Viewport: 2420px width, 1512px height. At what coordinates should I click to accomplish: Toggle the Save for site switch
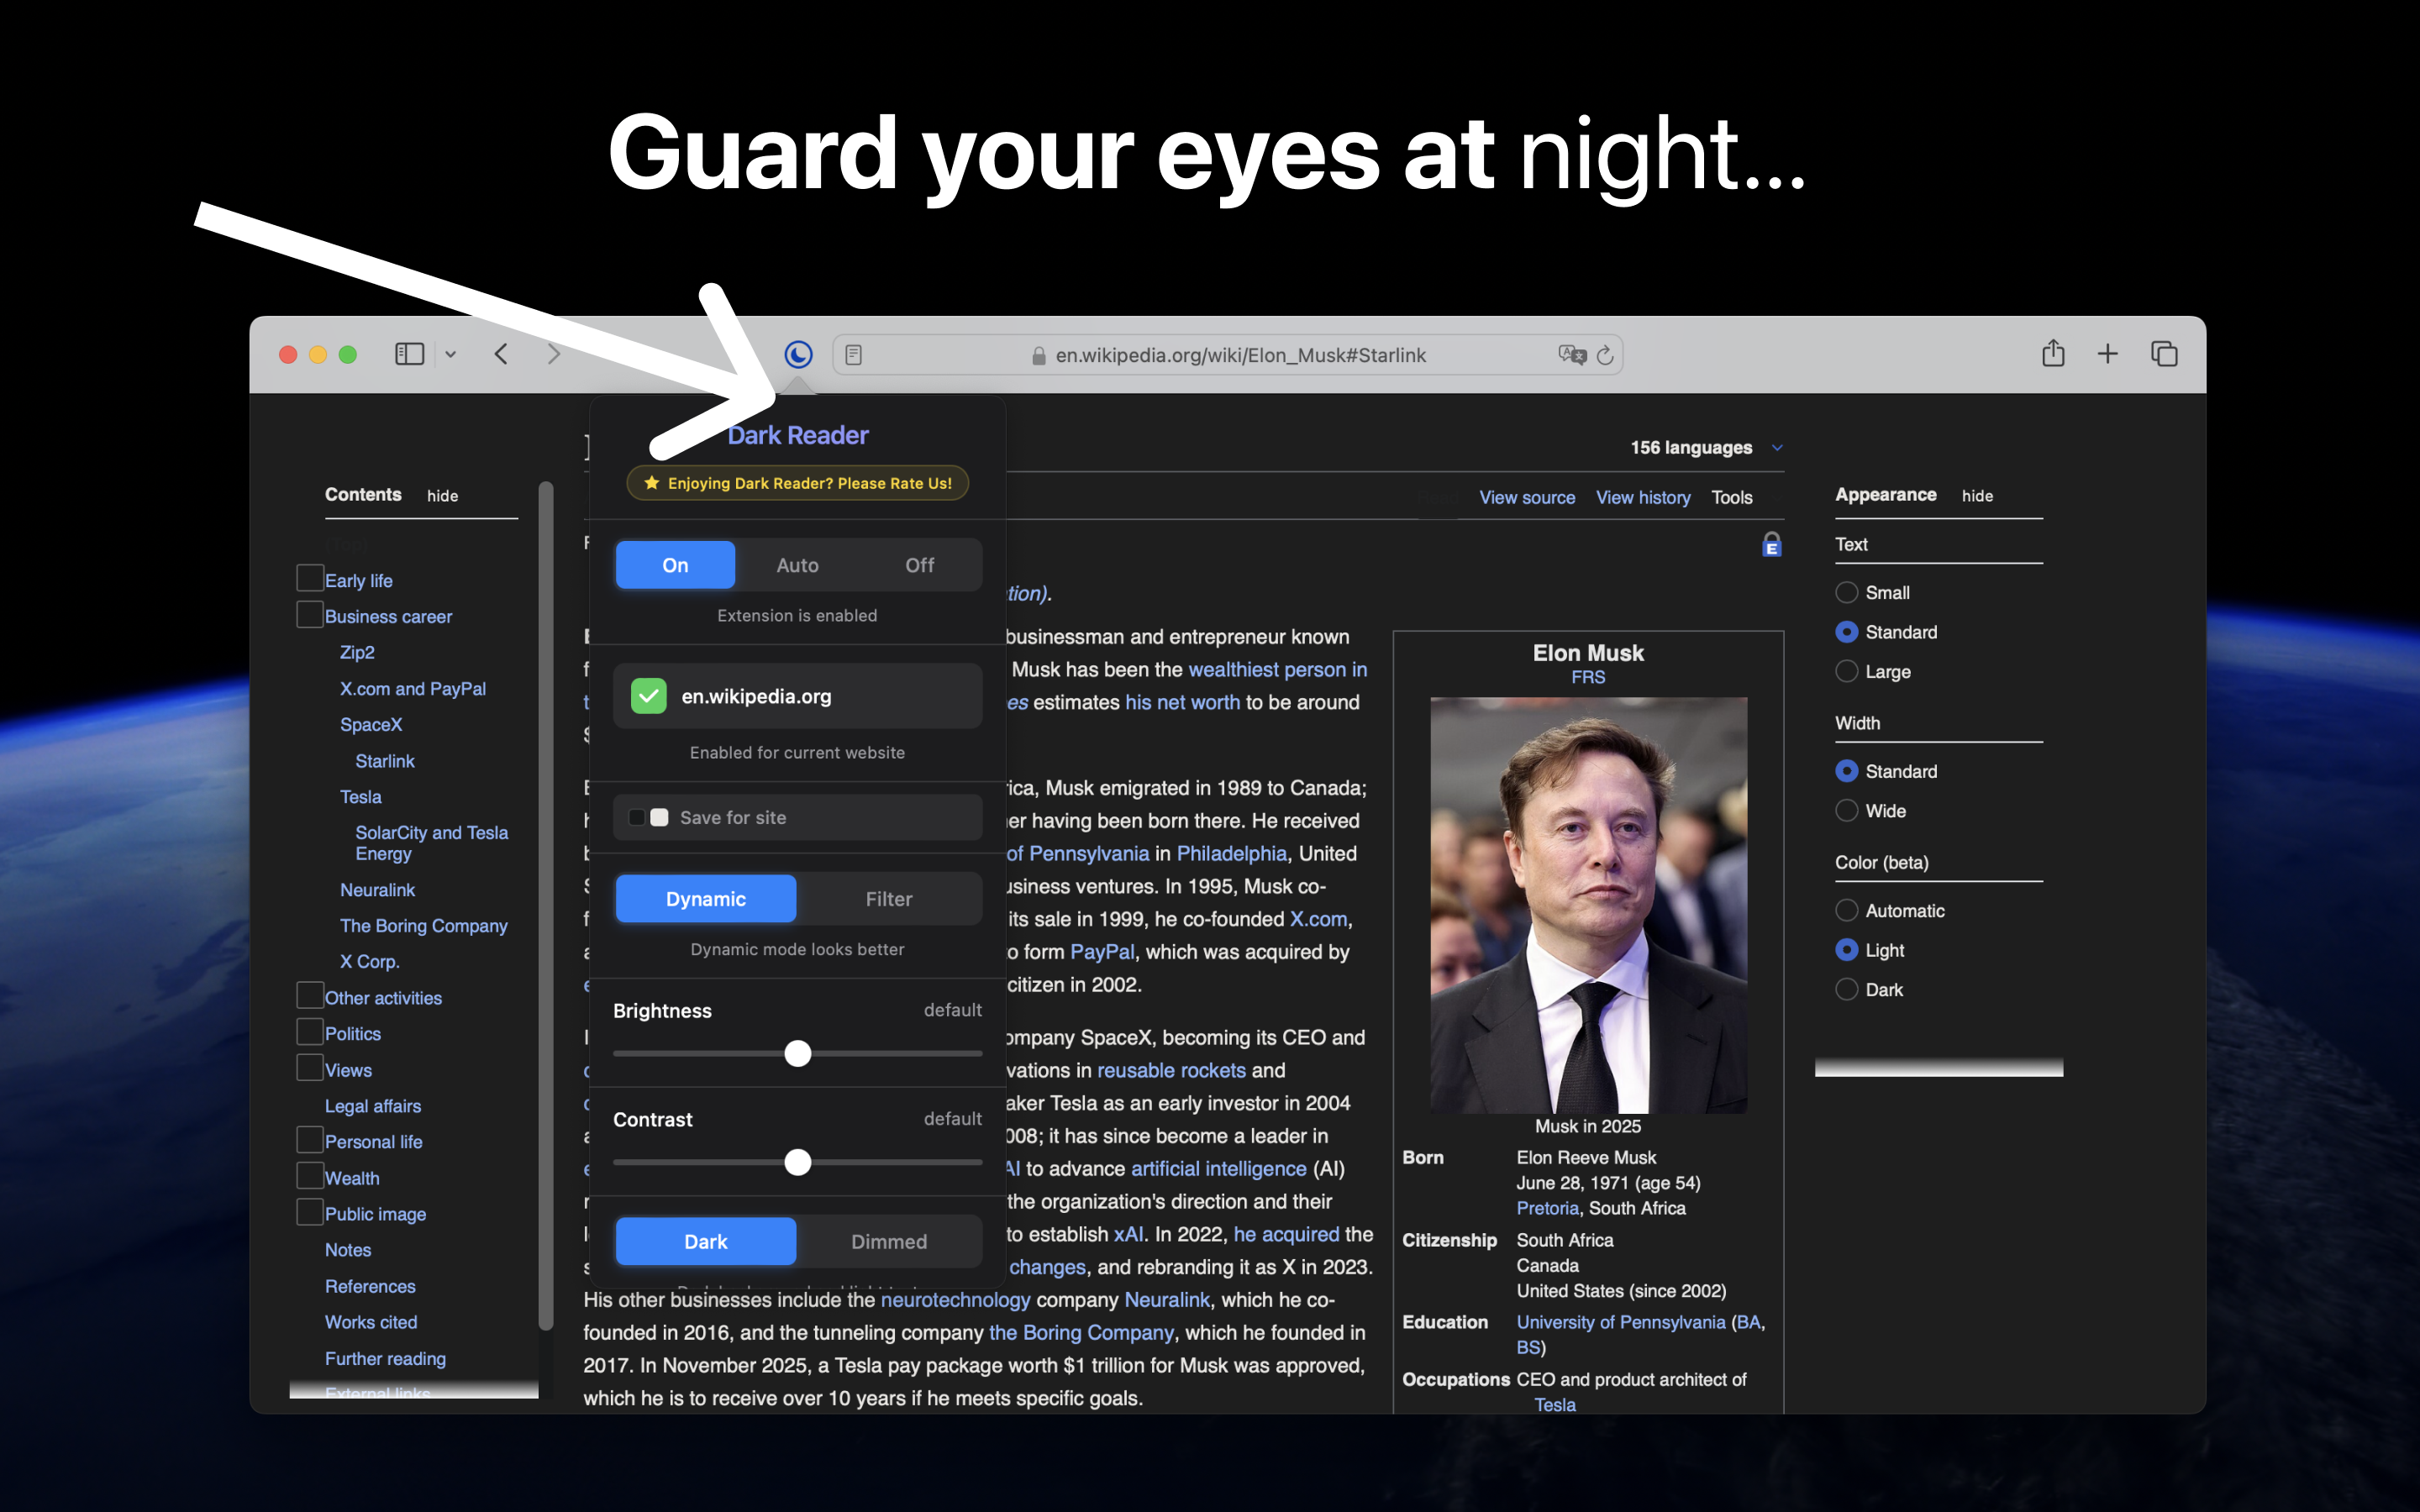coord(648,818)
